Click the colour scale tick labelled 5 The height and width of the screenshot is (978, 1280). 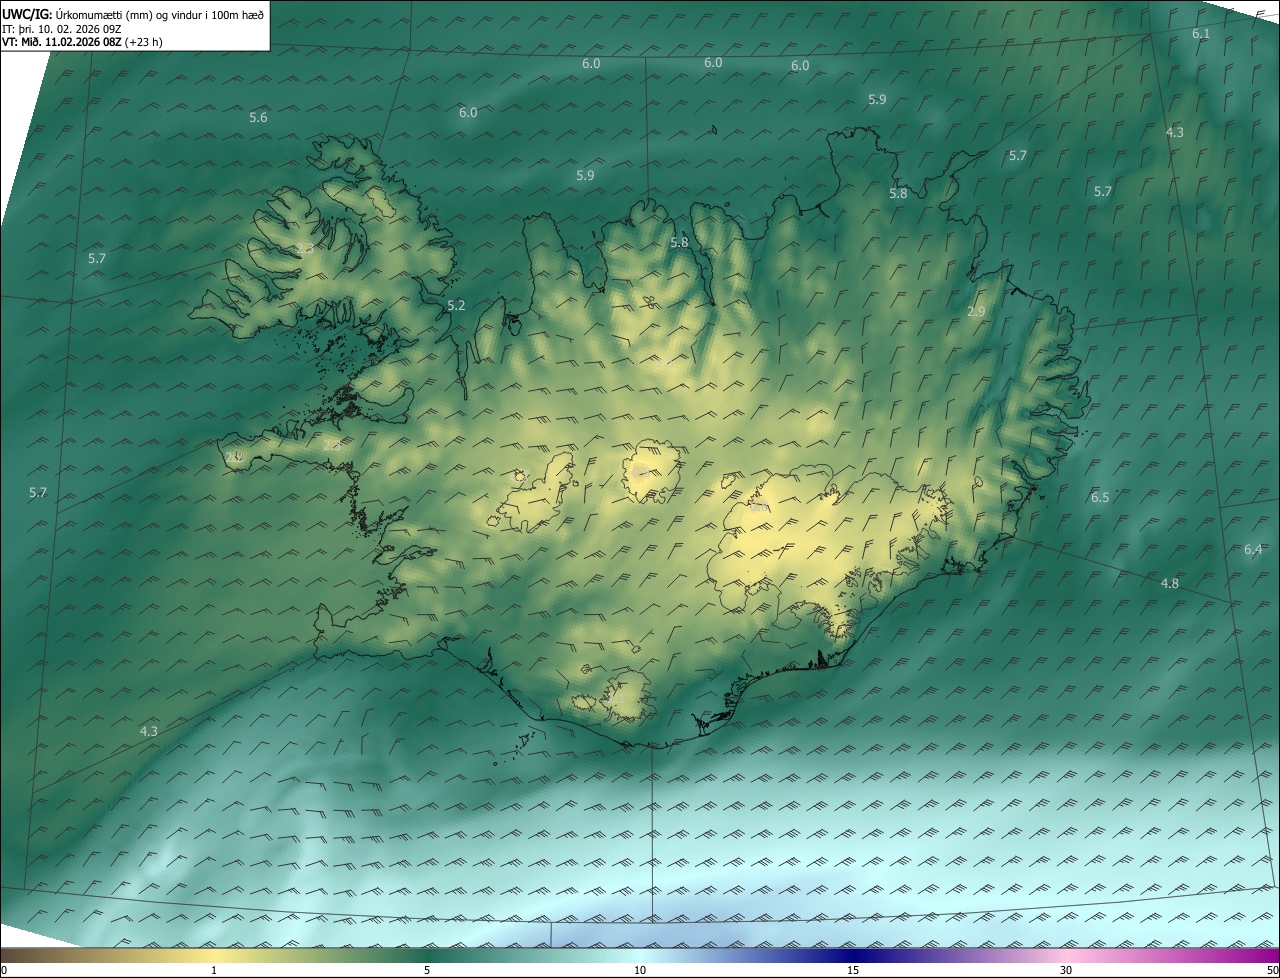pos(427,971)
